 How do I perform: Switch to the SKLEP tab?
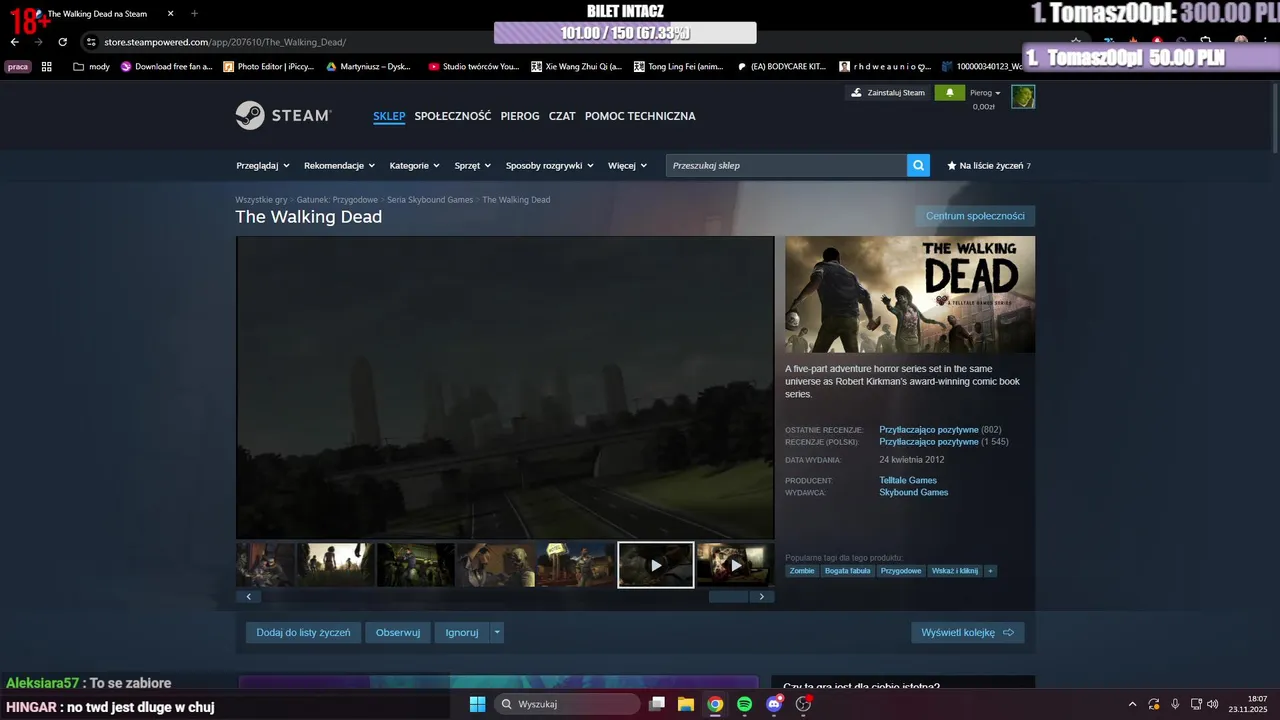(389, 116)
